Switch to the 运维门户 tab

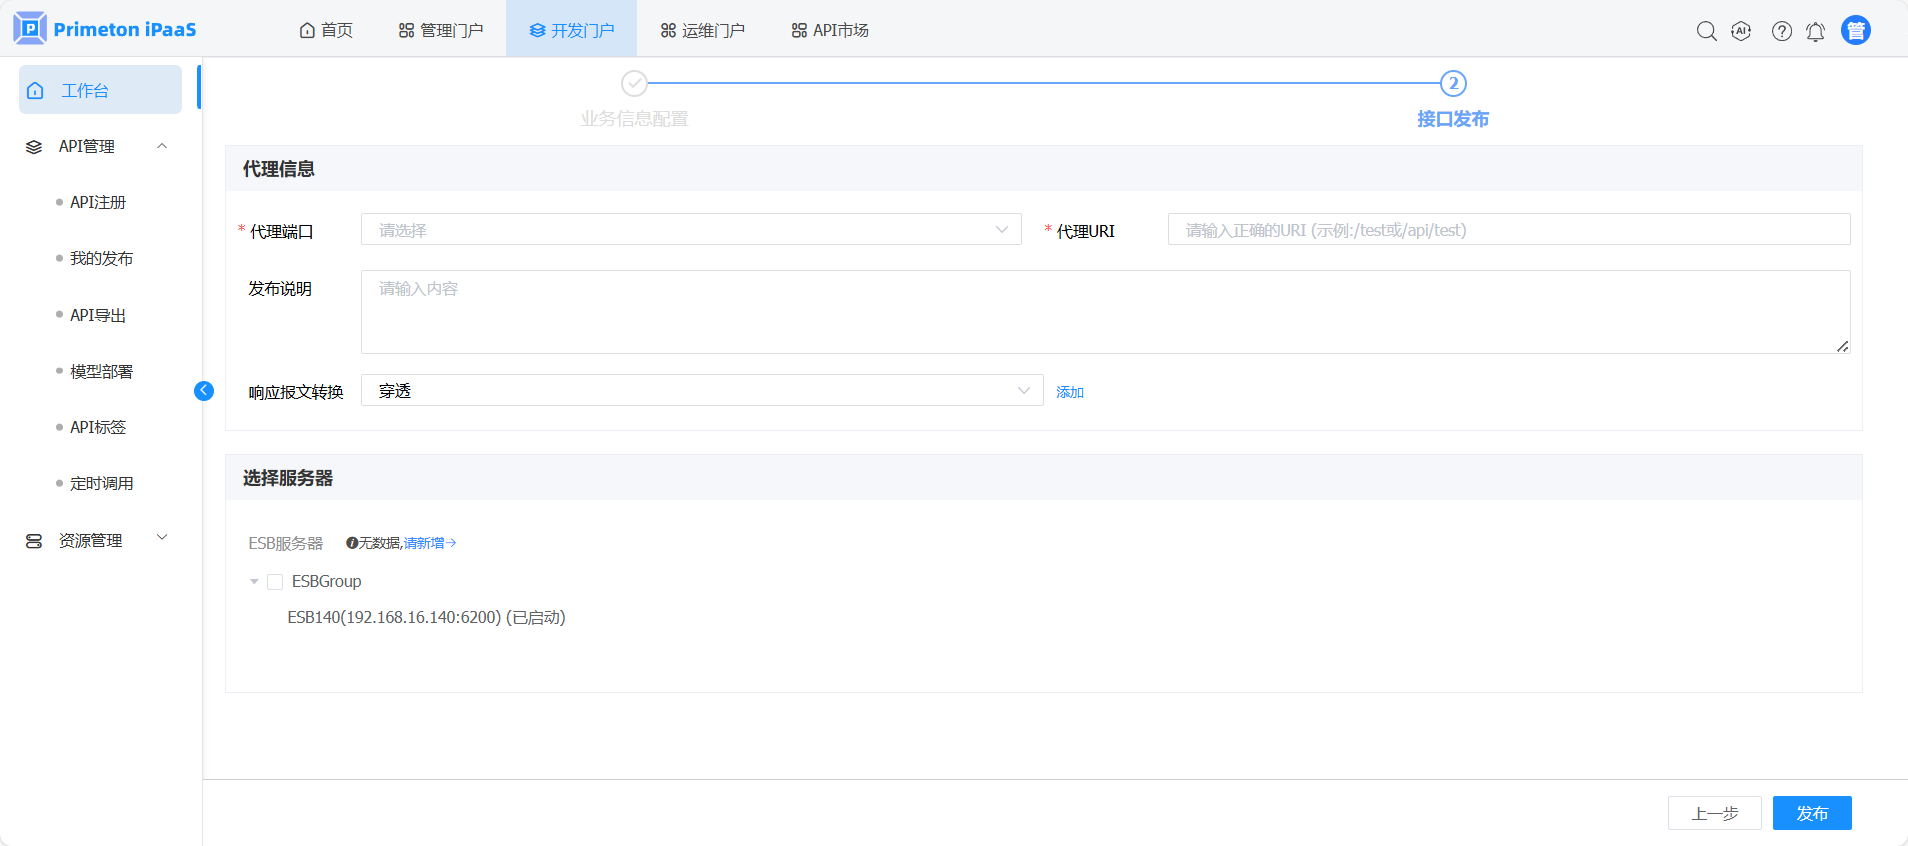(x=702, y=30)
